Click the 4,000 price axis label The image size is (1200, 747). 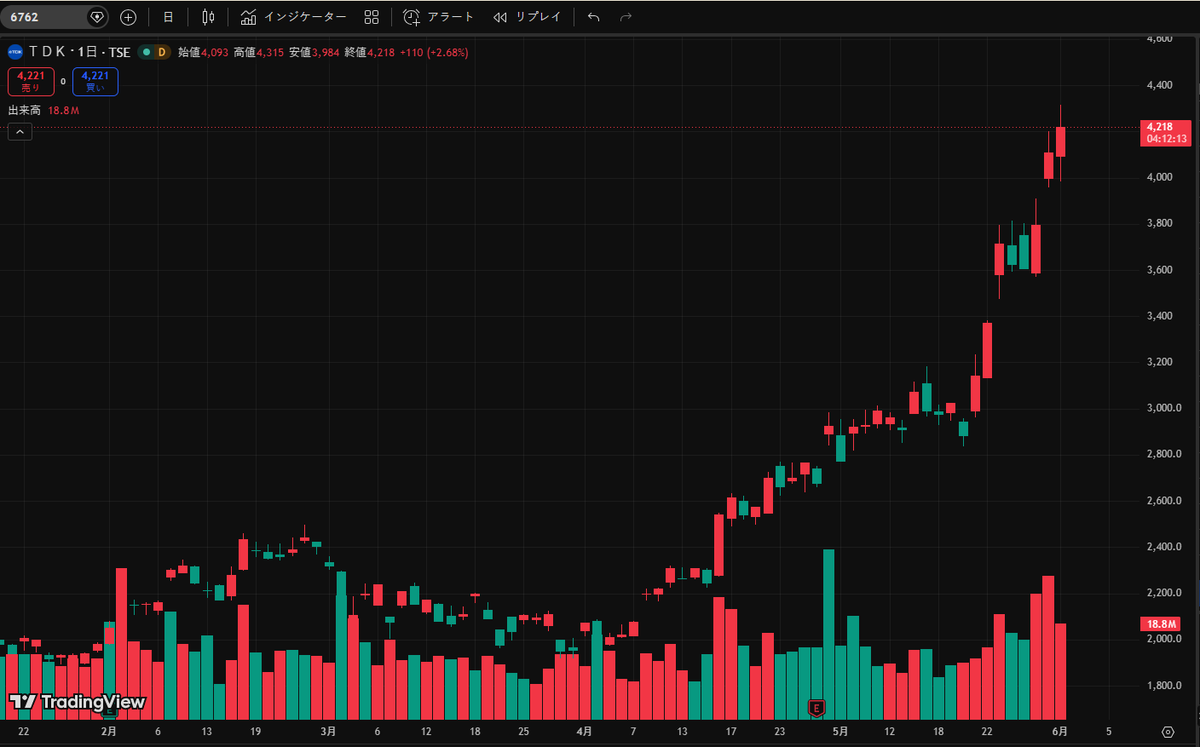(x=1159, y=177)
